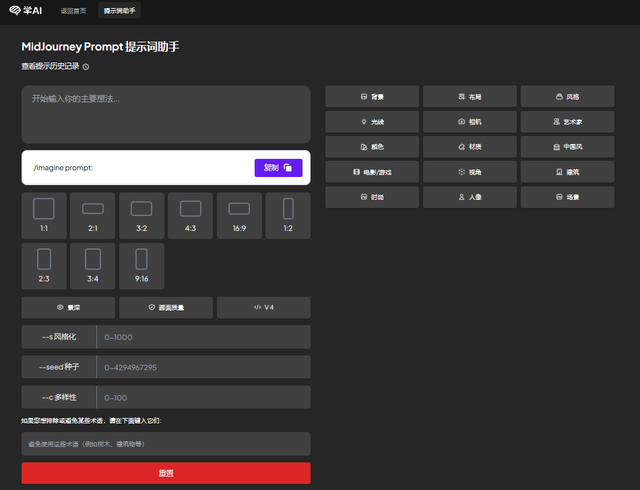Screen dimensions: 640x490
Task: Open the 光线 lighting category
Action: [372, 122]
